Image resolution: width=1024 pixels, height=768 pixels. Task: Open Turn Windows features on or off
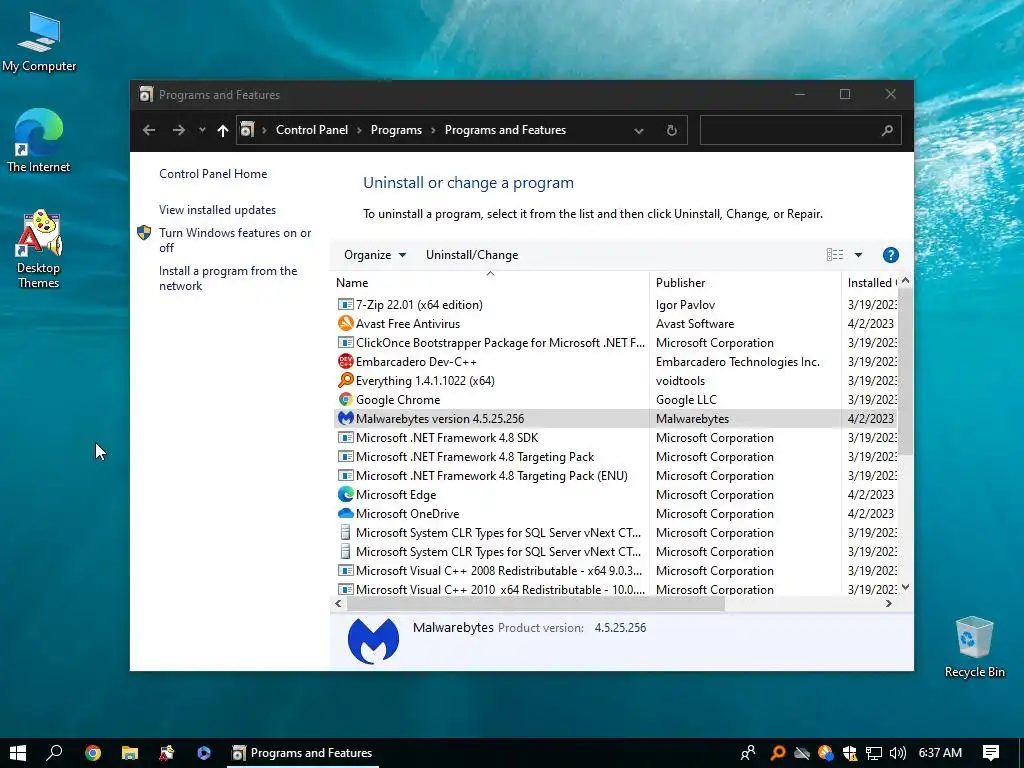point(235,240)
